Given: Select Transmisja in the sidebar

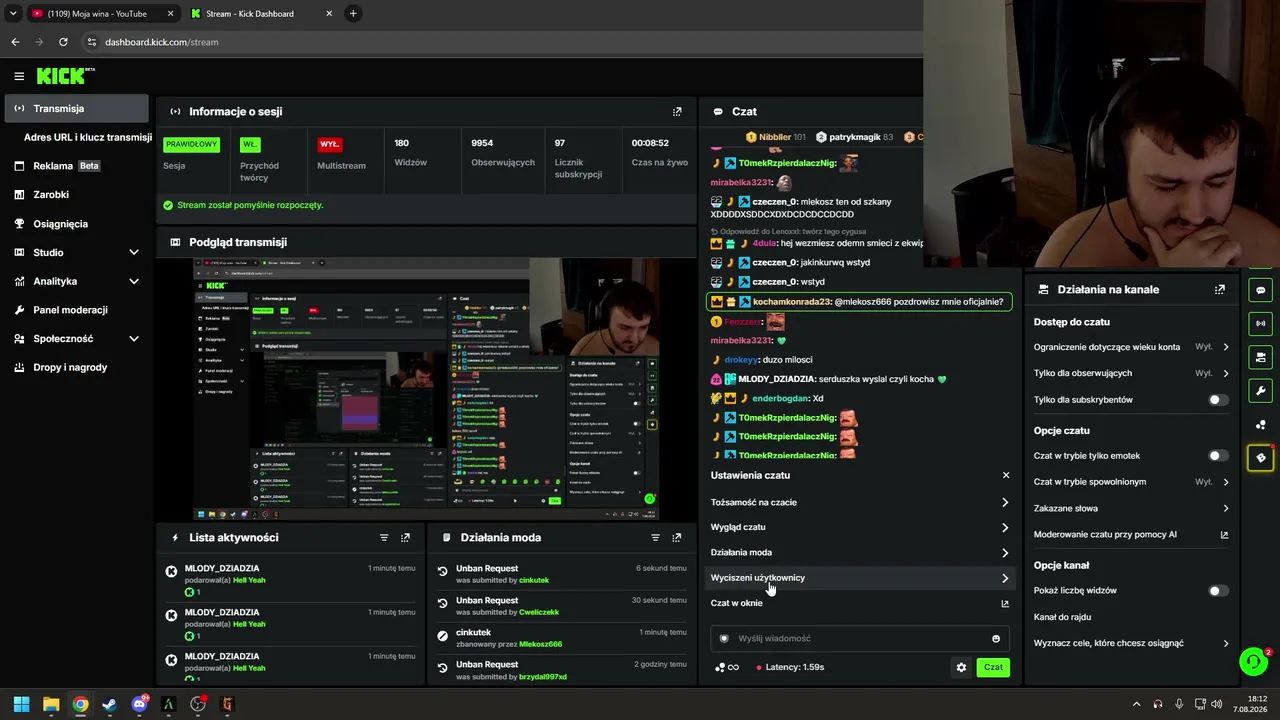Looking at the screenshot, I should pyautogui.click(x=77, y=108).
